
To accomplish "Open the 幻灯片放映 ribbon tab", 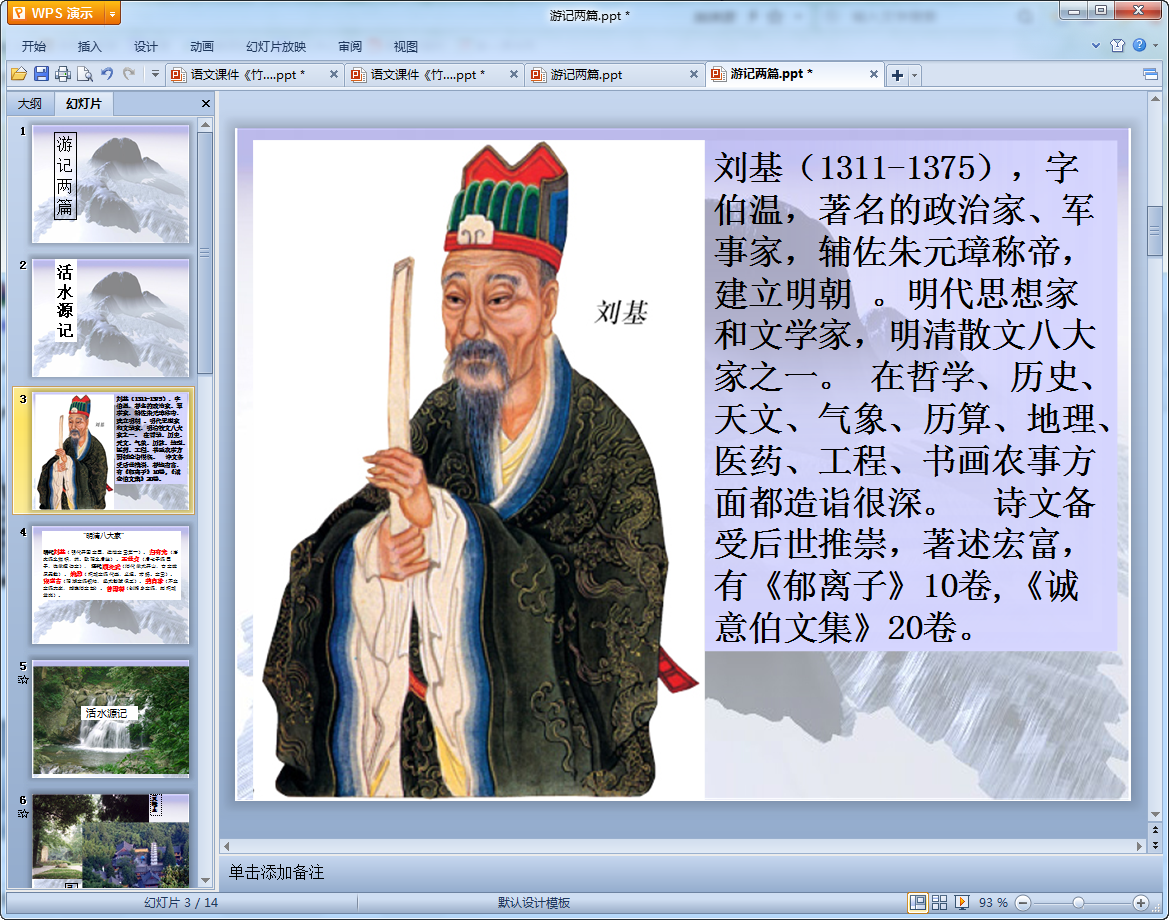I will [276, 46].
